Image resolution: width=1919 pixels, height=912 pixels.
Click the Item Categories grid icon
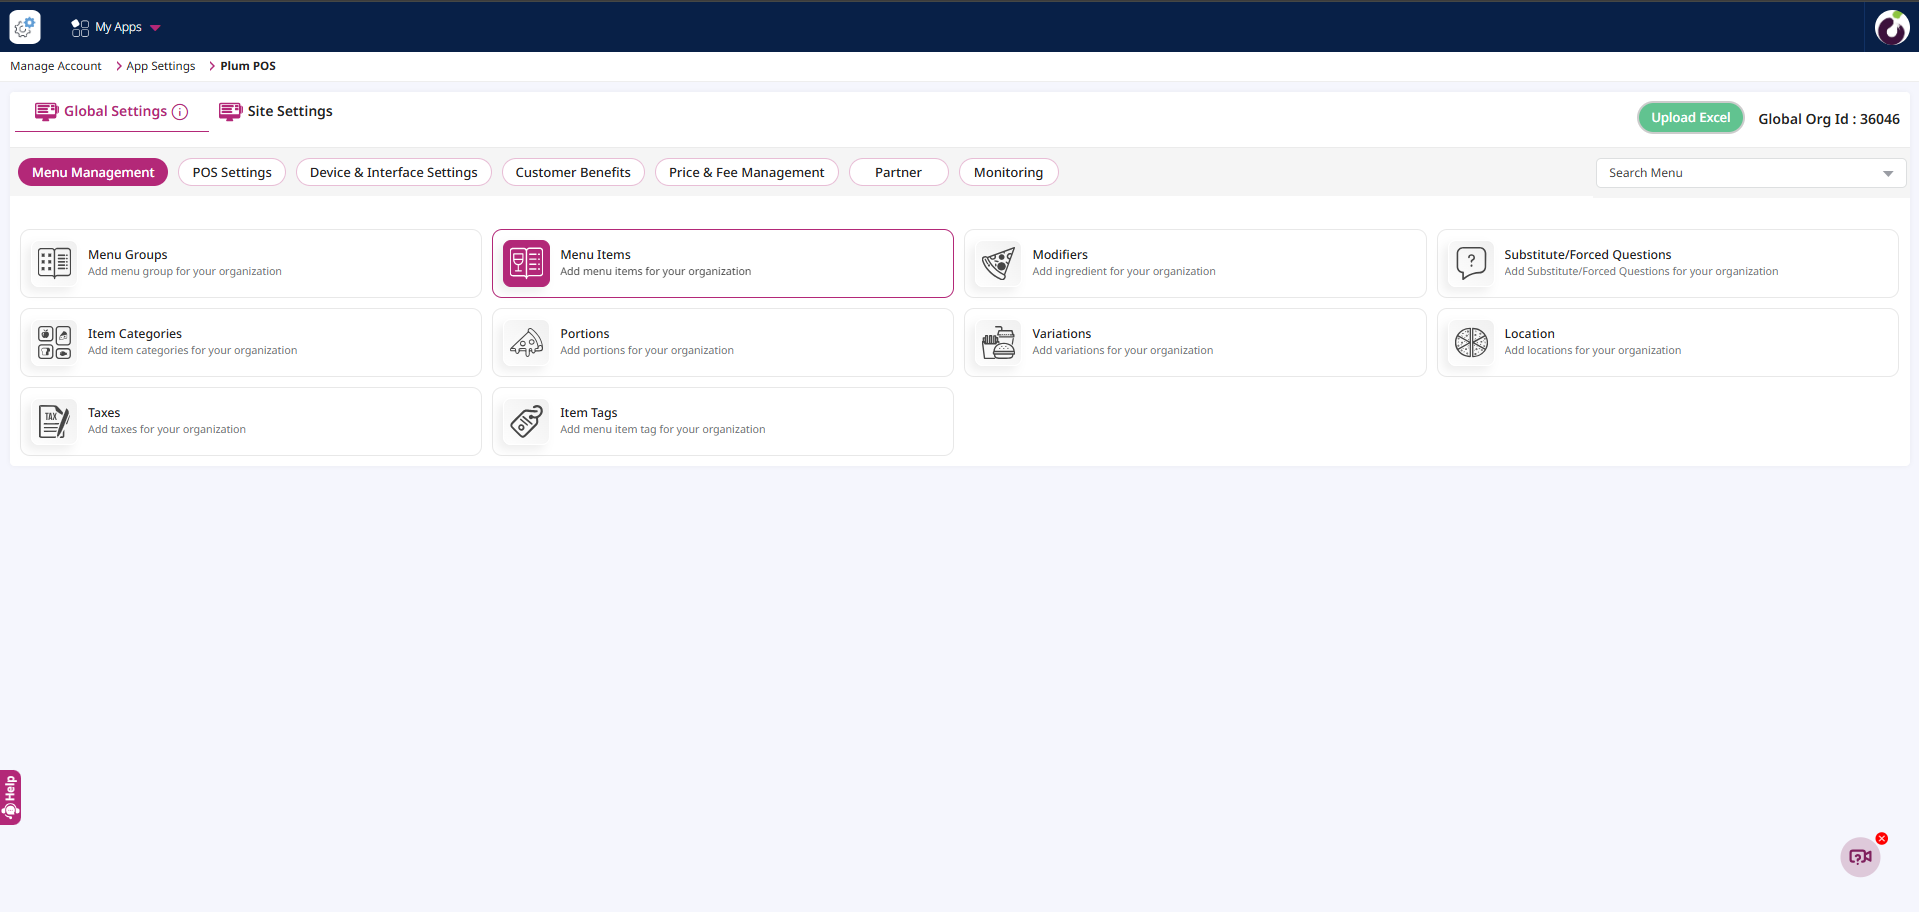(54, 342)
